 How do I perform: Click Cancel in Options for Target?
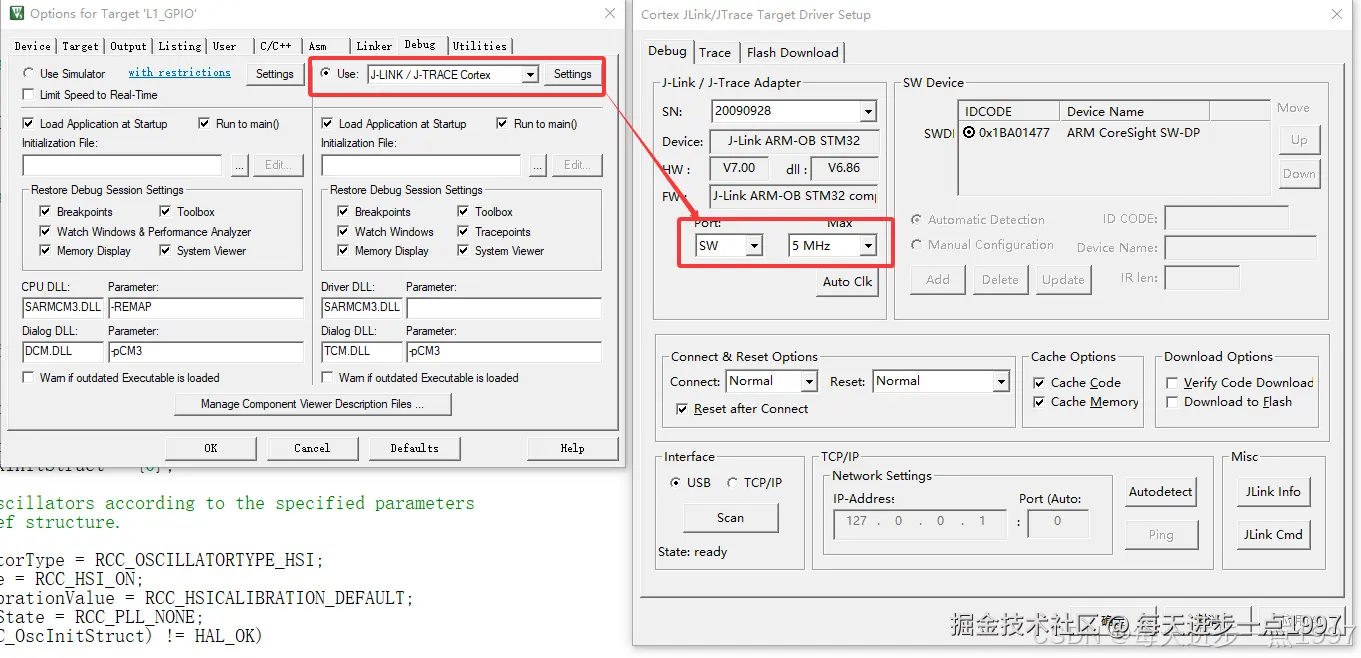click(x=312, y=448)
